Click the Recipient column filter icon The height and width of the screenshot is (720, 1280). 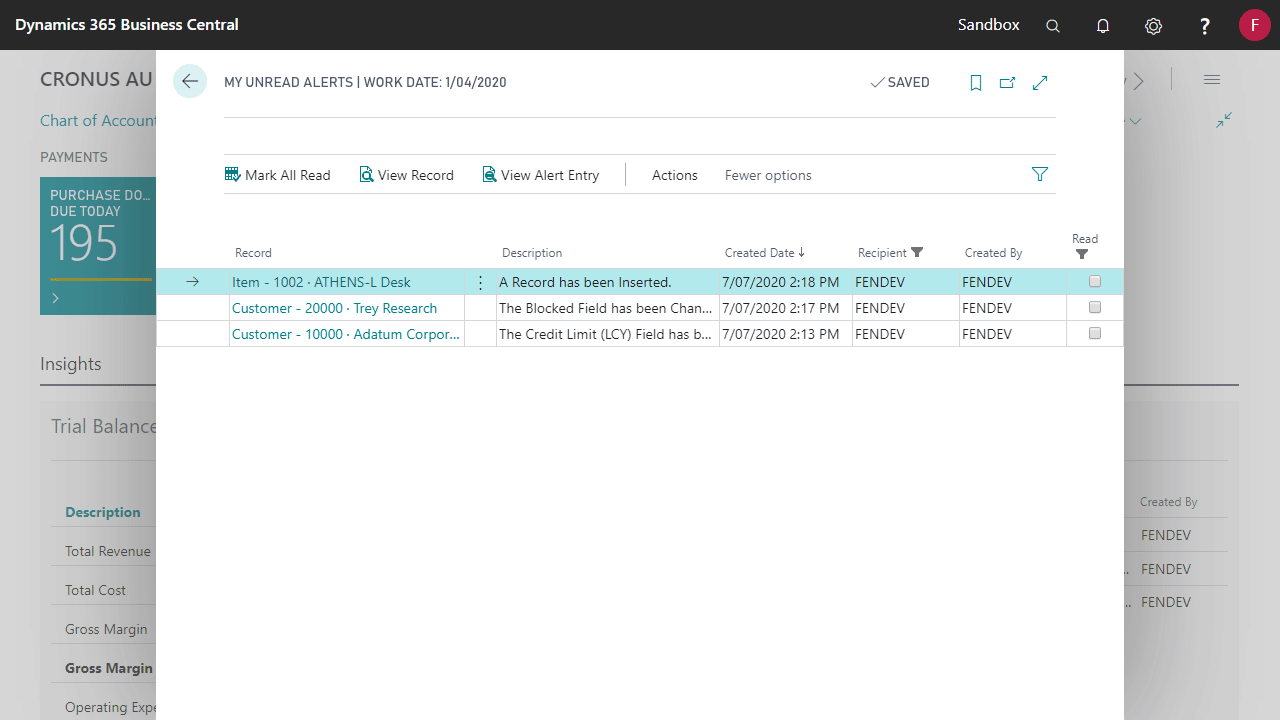click(917, 253)
